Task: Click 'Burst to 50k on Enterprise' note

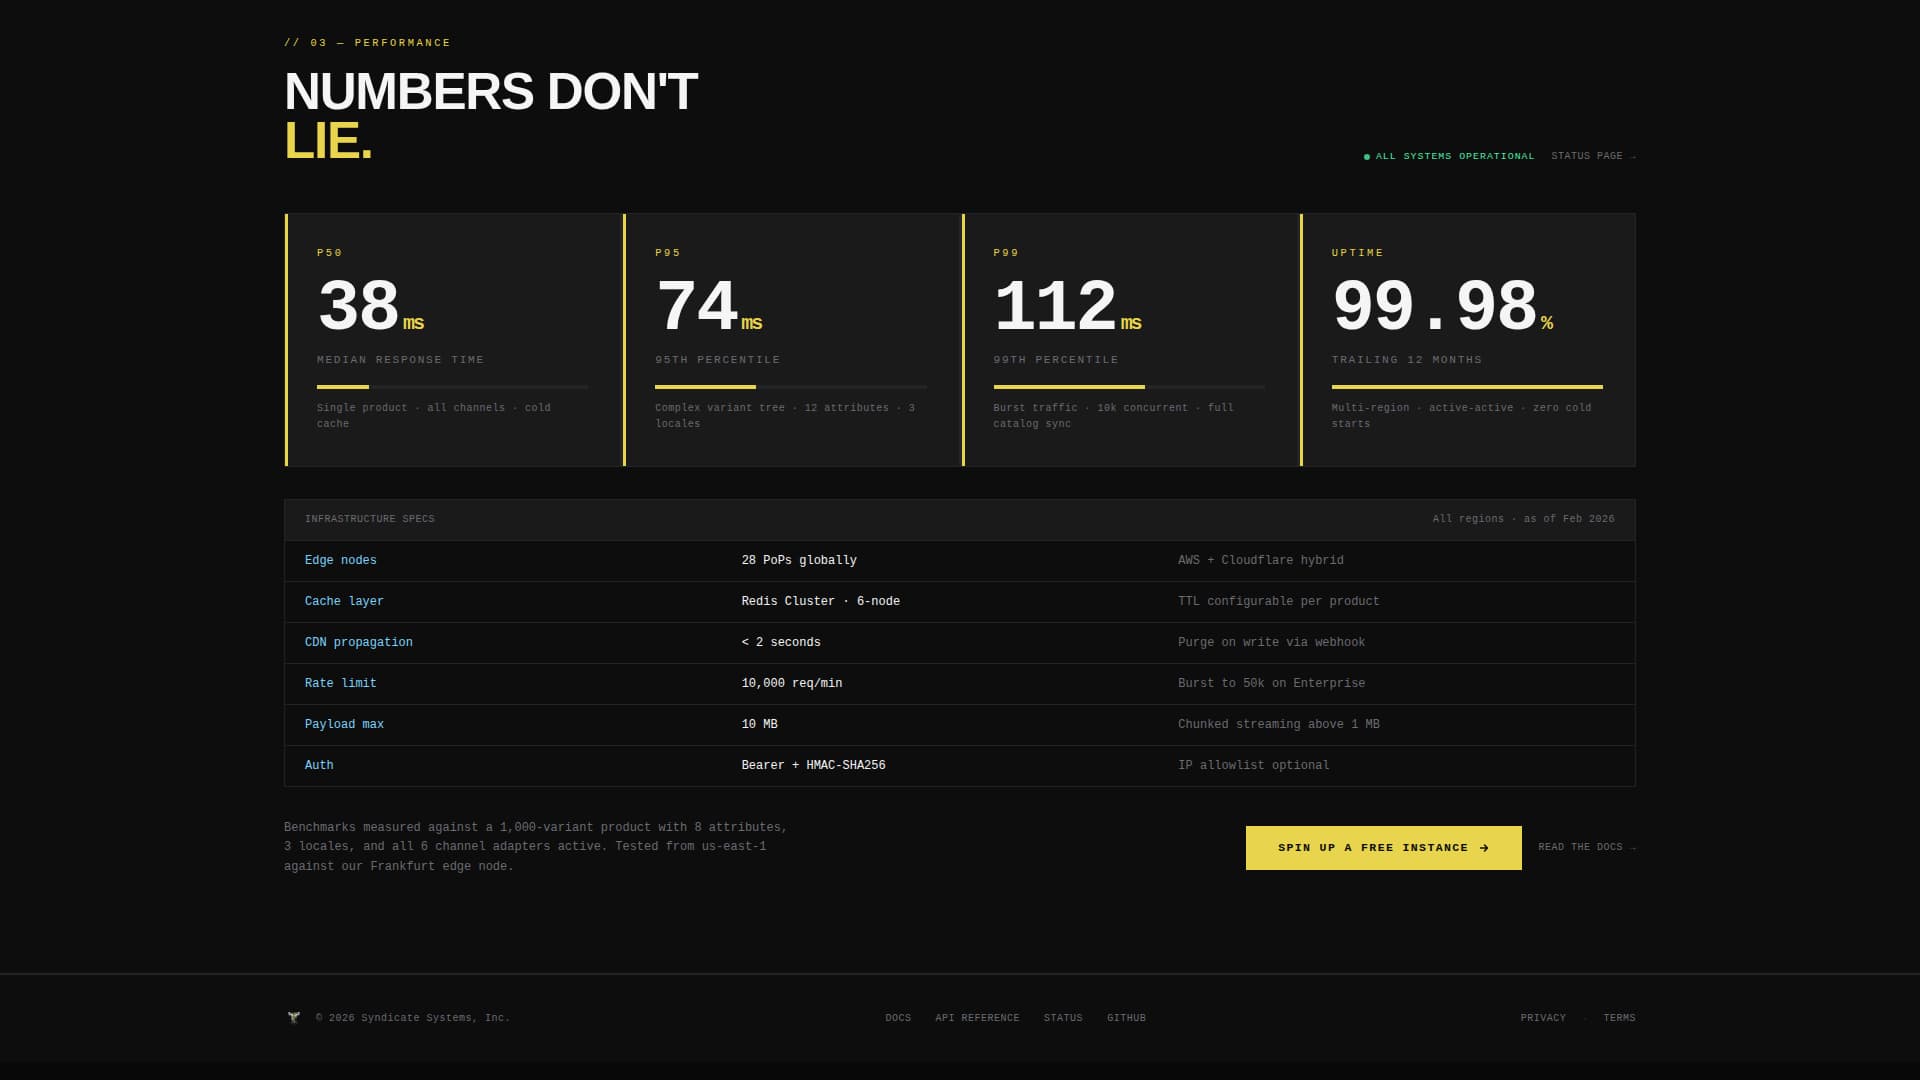Action: point(1271,684)
